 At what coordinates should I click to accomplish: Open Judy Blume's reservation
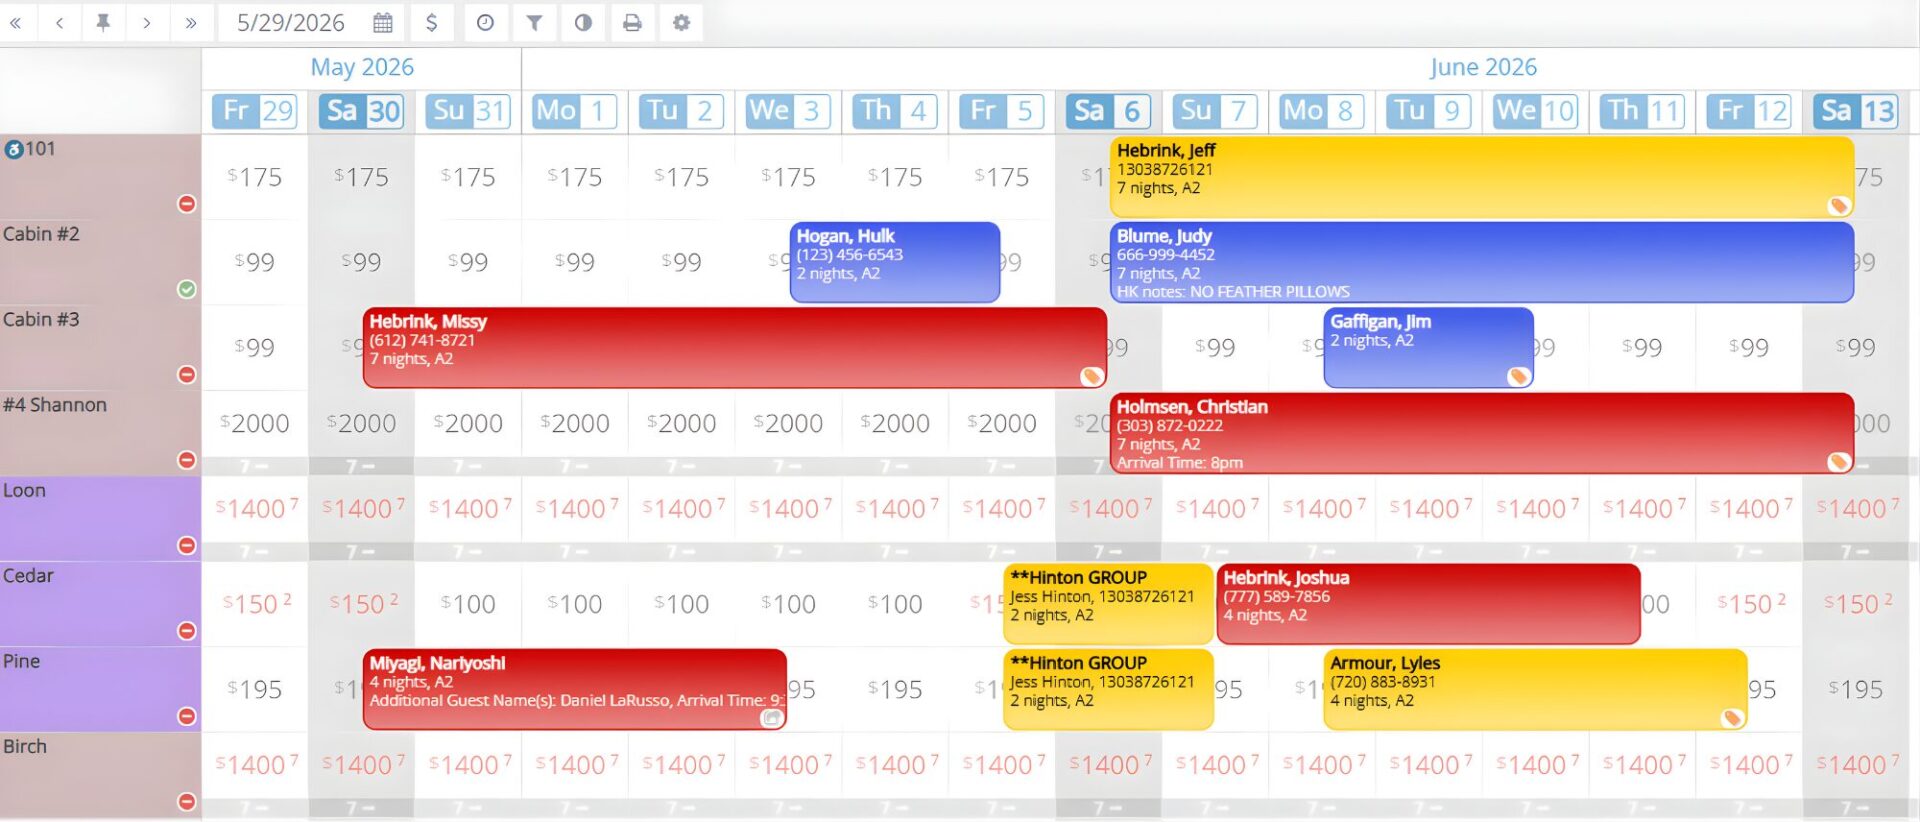[x=1480, y=262]
